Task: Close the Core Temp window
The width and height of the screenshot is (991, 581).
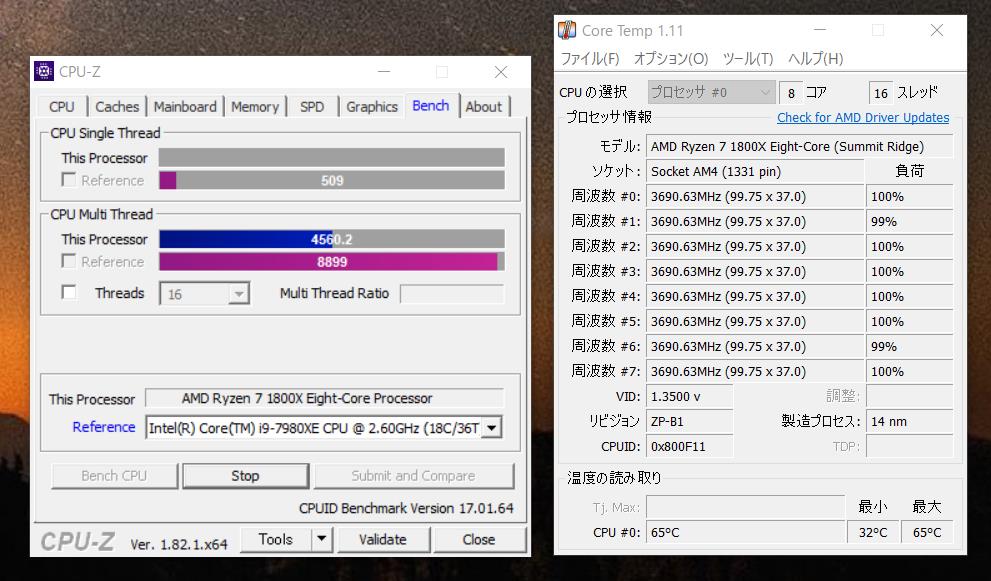Action: (937, 30)
